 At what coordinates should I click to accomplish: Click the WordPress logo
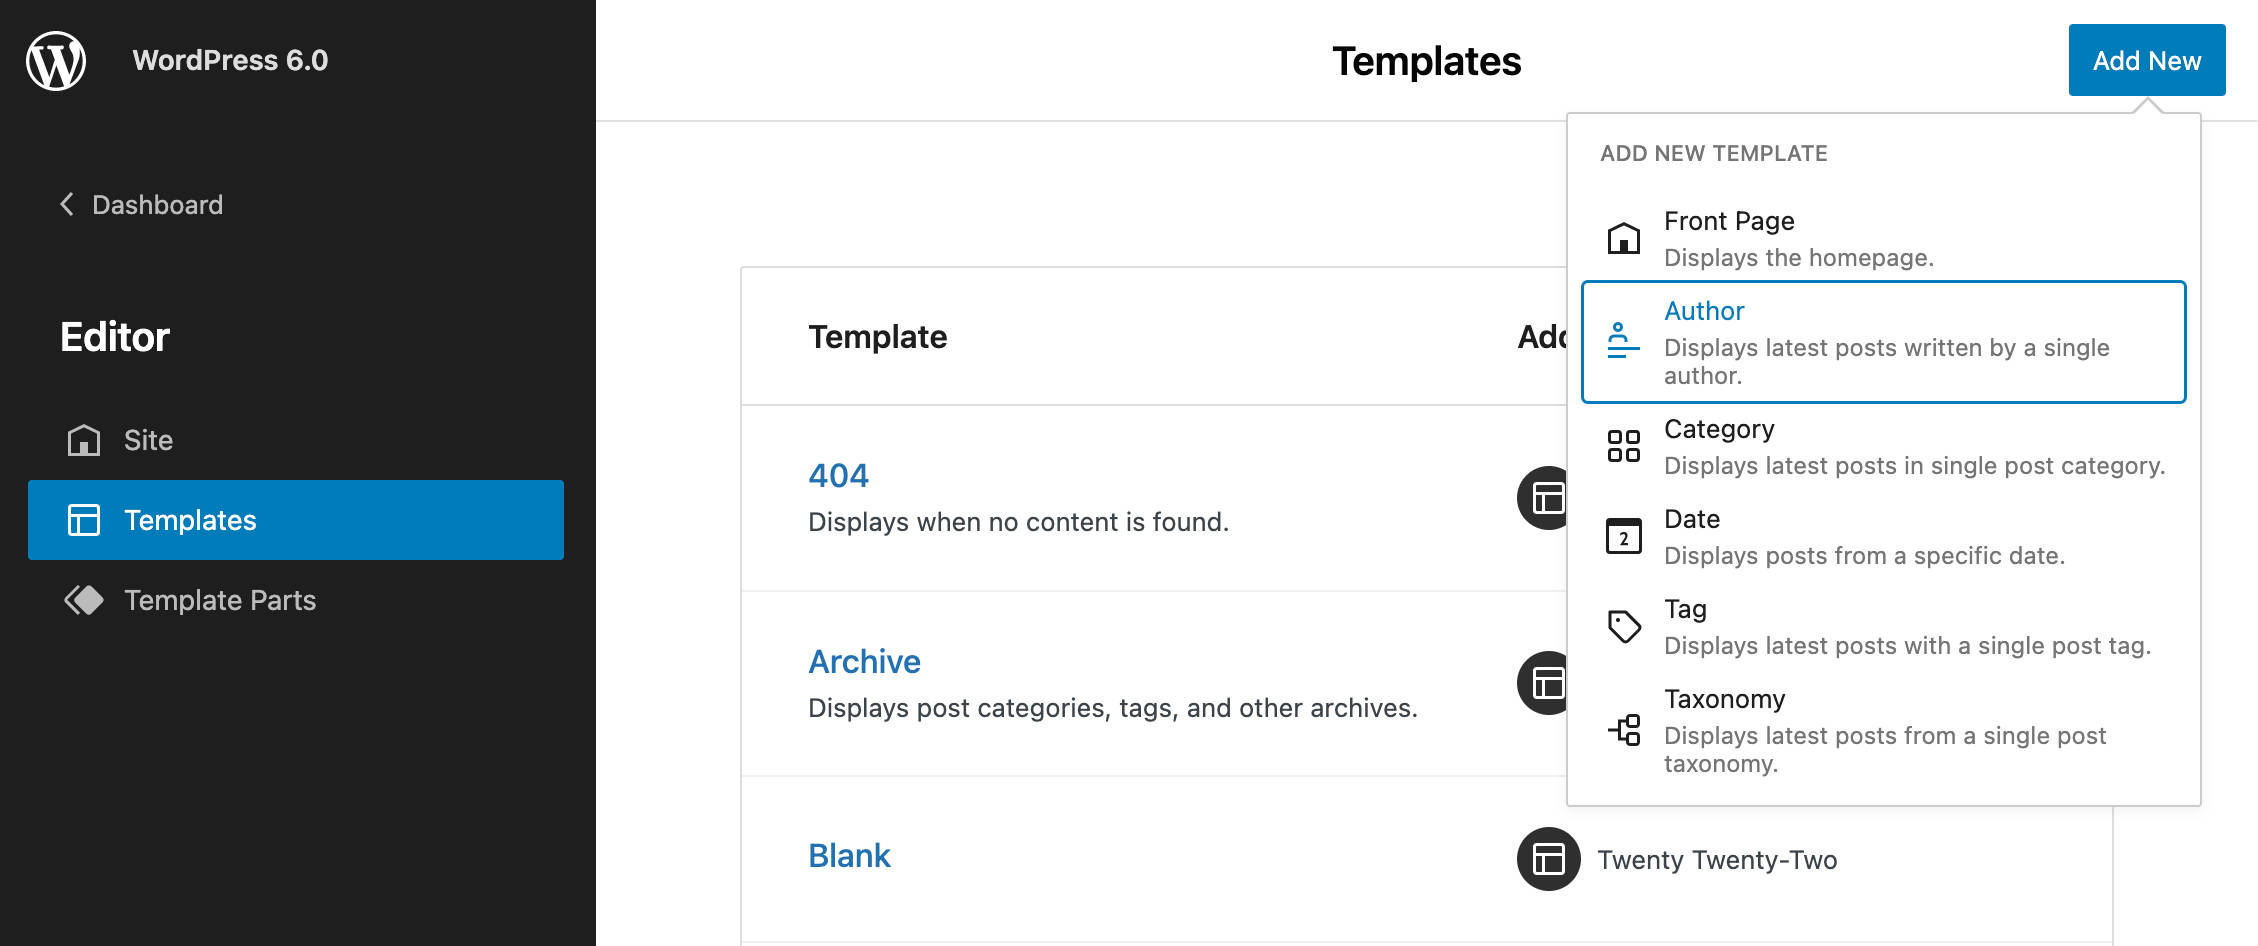[55, 60]
